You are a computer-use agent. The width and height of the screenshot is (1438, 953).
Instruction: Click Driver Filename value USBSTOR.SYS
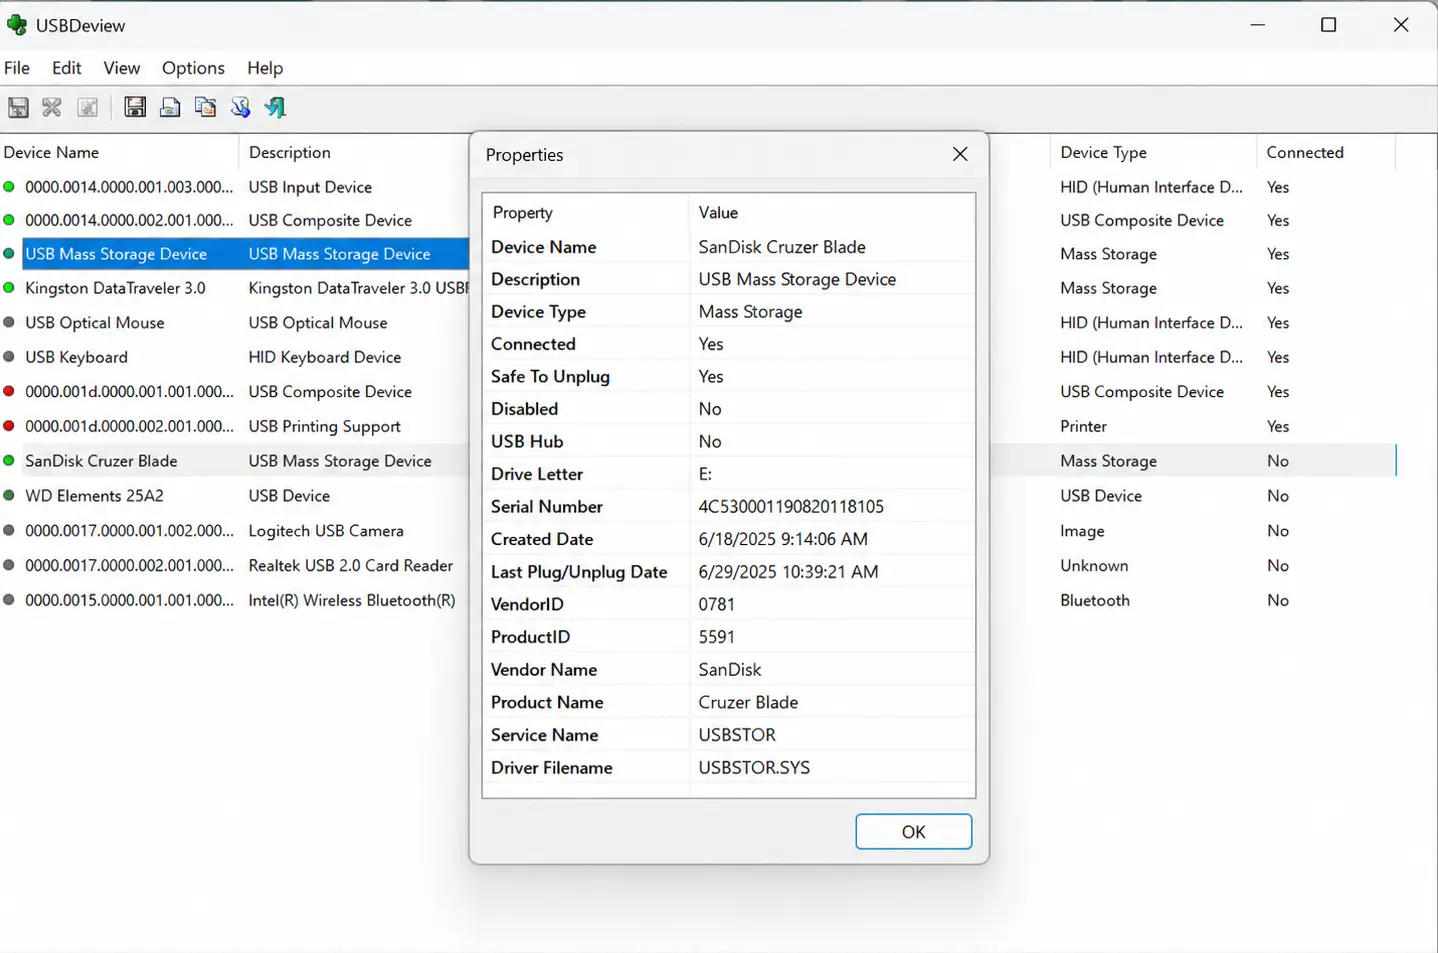coord(754,768)
